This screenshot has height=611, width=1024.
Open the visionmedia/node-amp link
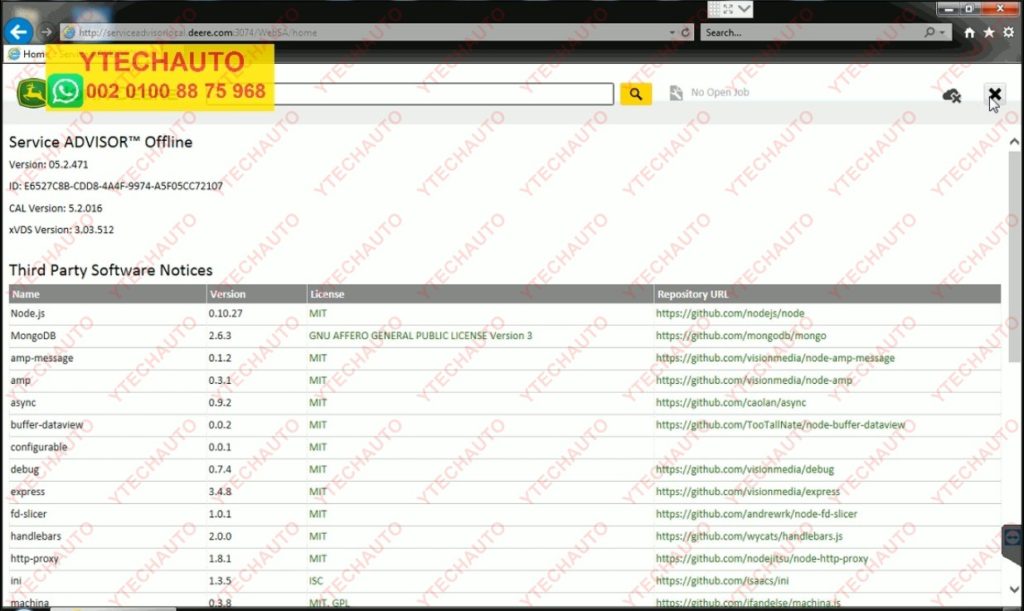coord(754,380)
